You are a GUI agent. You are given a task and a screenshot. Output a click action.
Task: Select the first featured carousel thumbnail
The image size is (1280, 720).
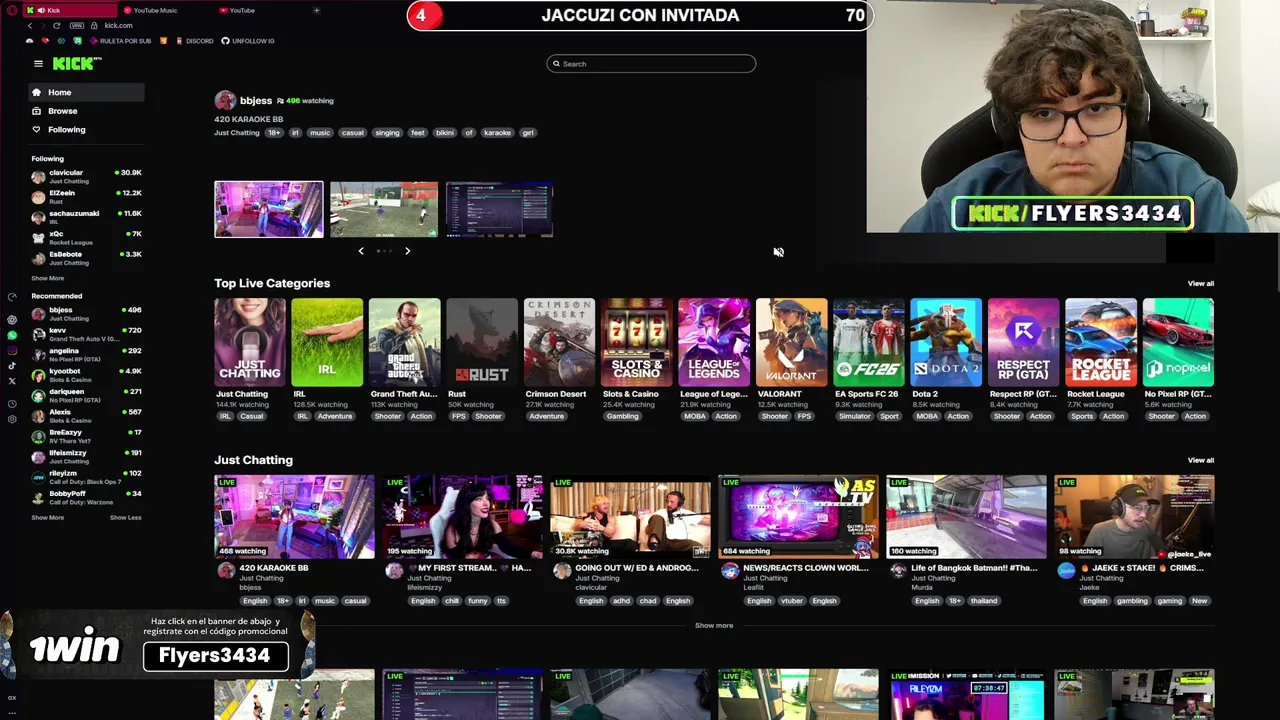click(269, 209)
